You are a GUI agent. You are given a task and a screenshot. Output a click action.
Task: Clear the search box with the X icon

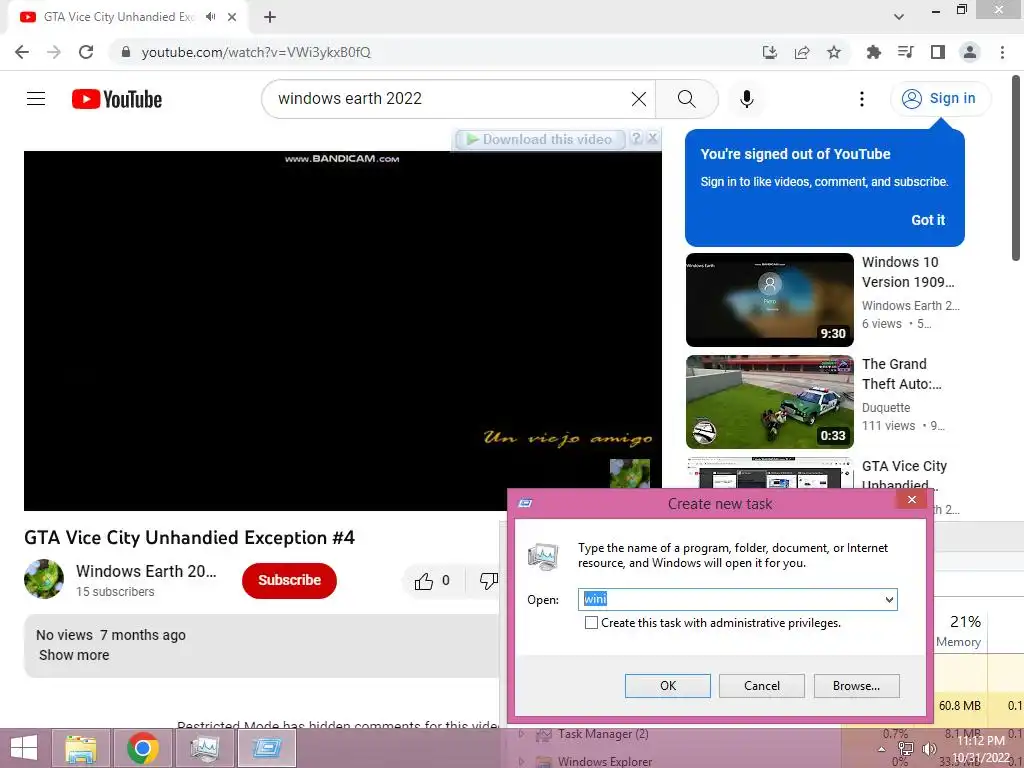(639, 99)
